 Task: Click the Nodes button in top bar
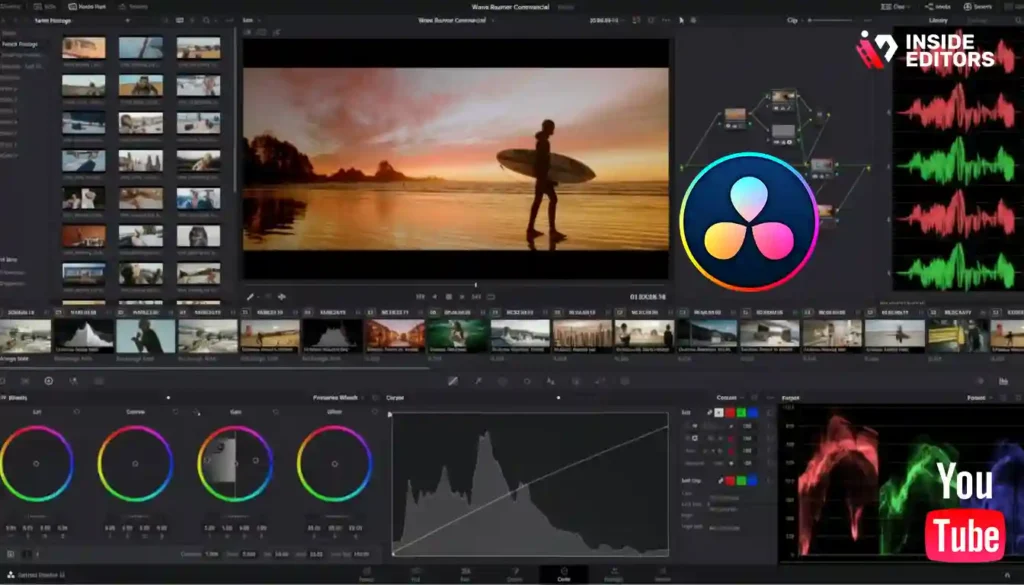point(938,7)
